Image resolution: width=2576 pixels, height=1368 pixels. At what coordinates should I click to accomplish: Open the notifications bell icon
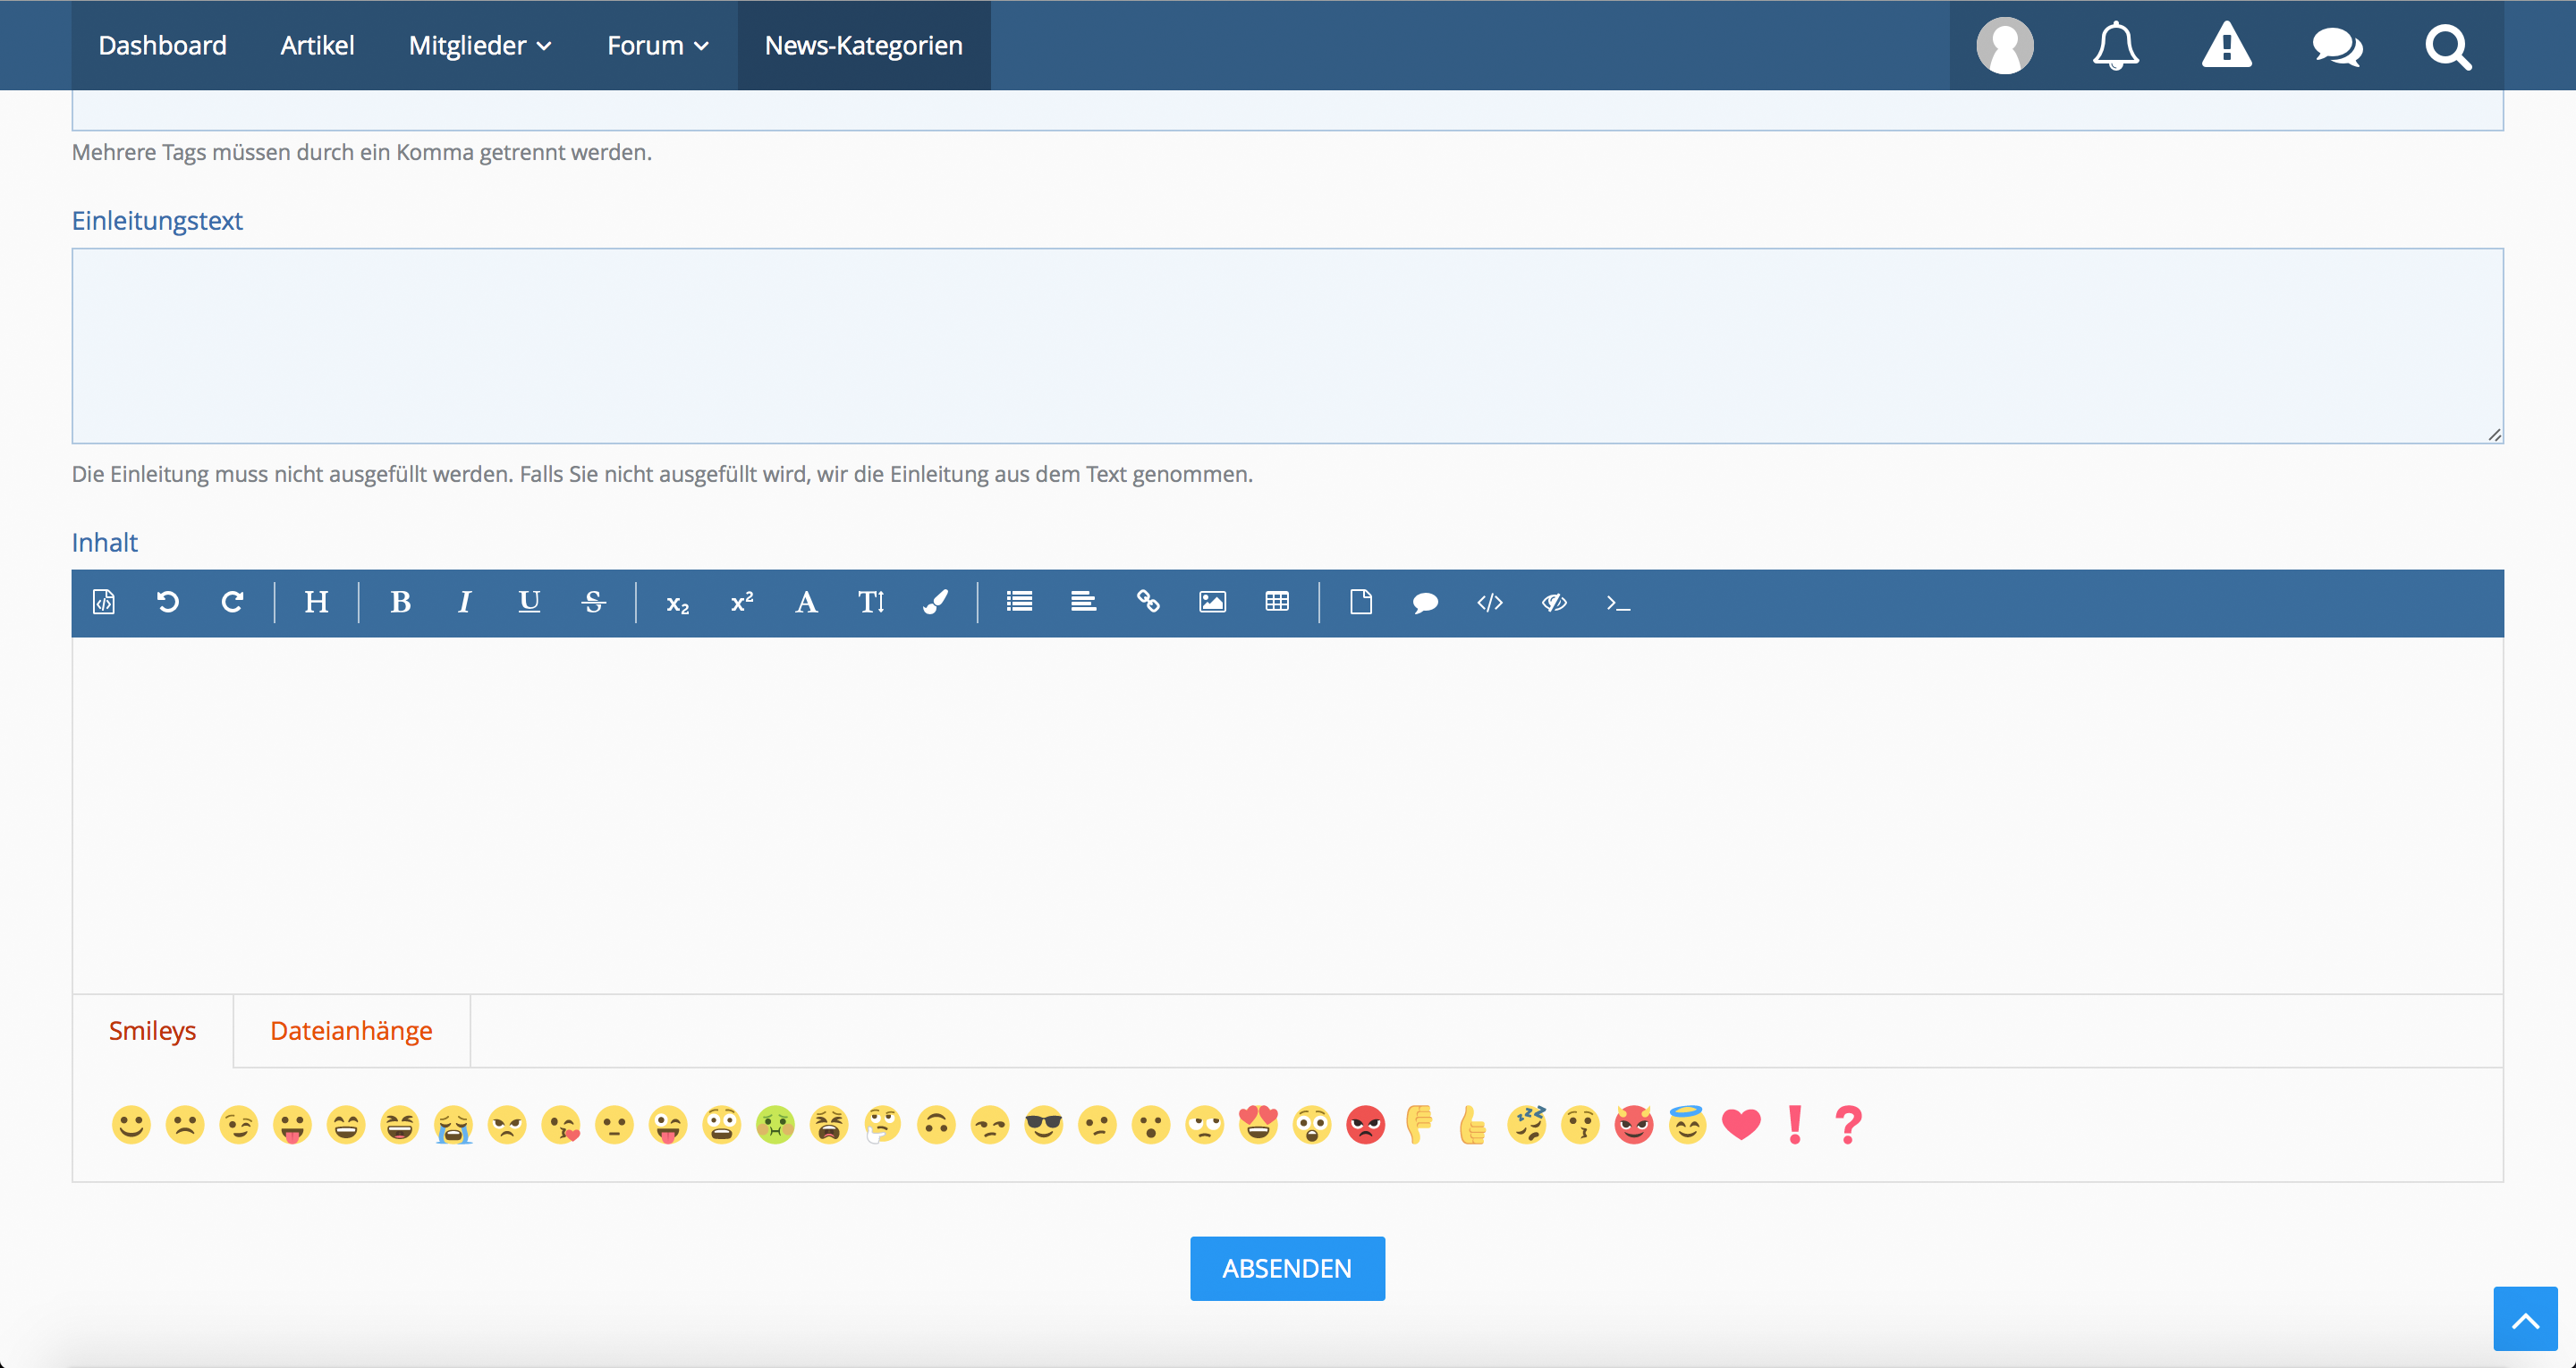[x=2115, y=46]
